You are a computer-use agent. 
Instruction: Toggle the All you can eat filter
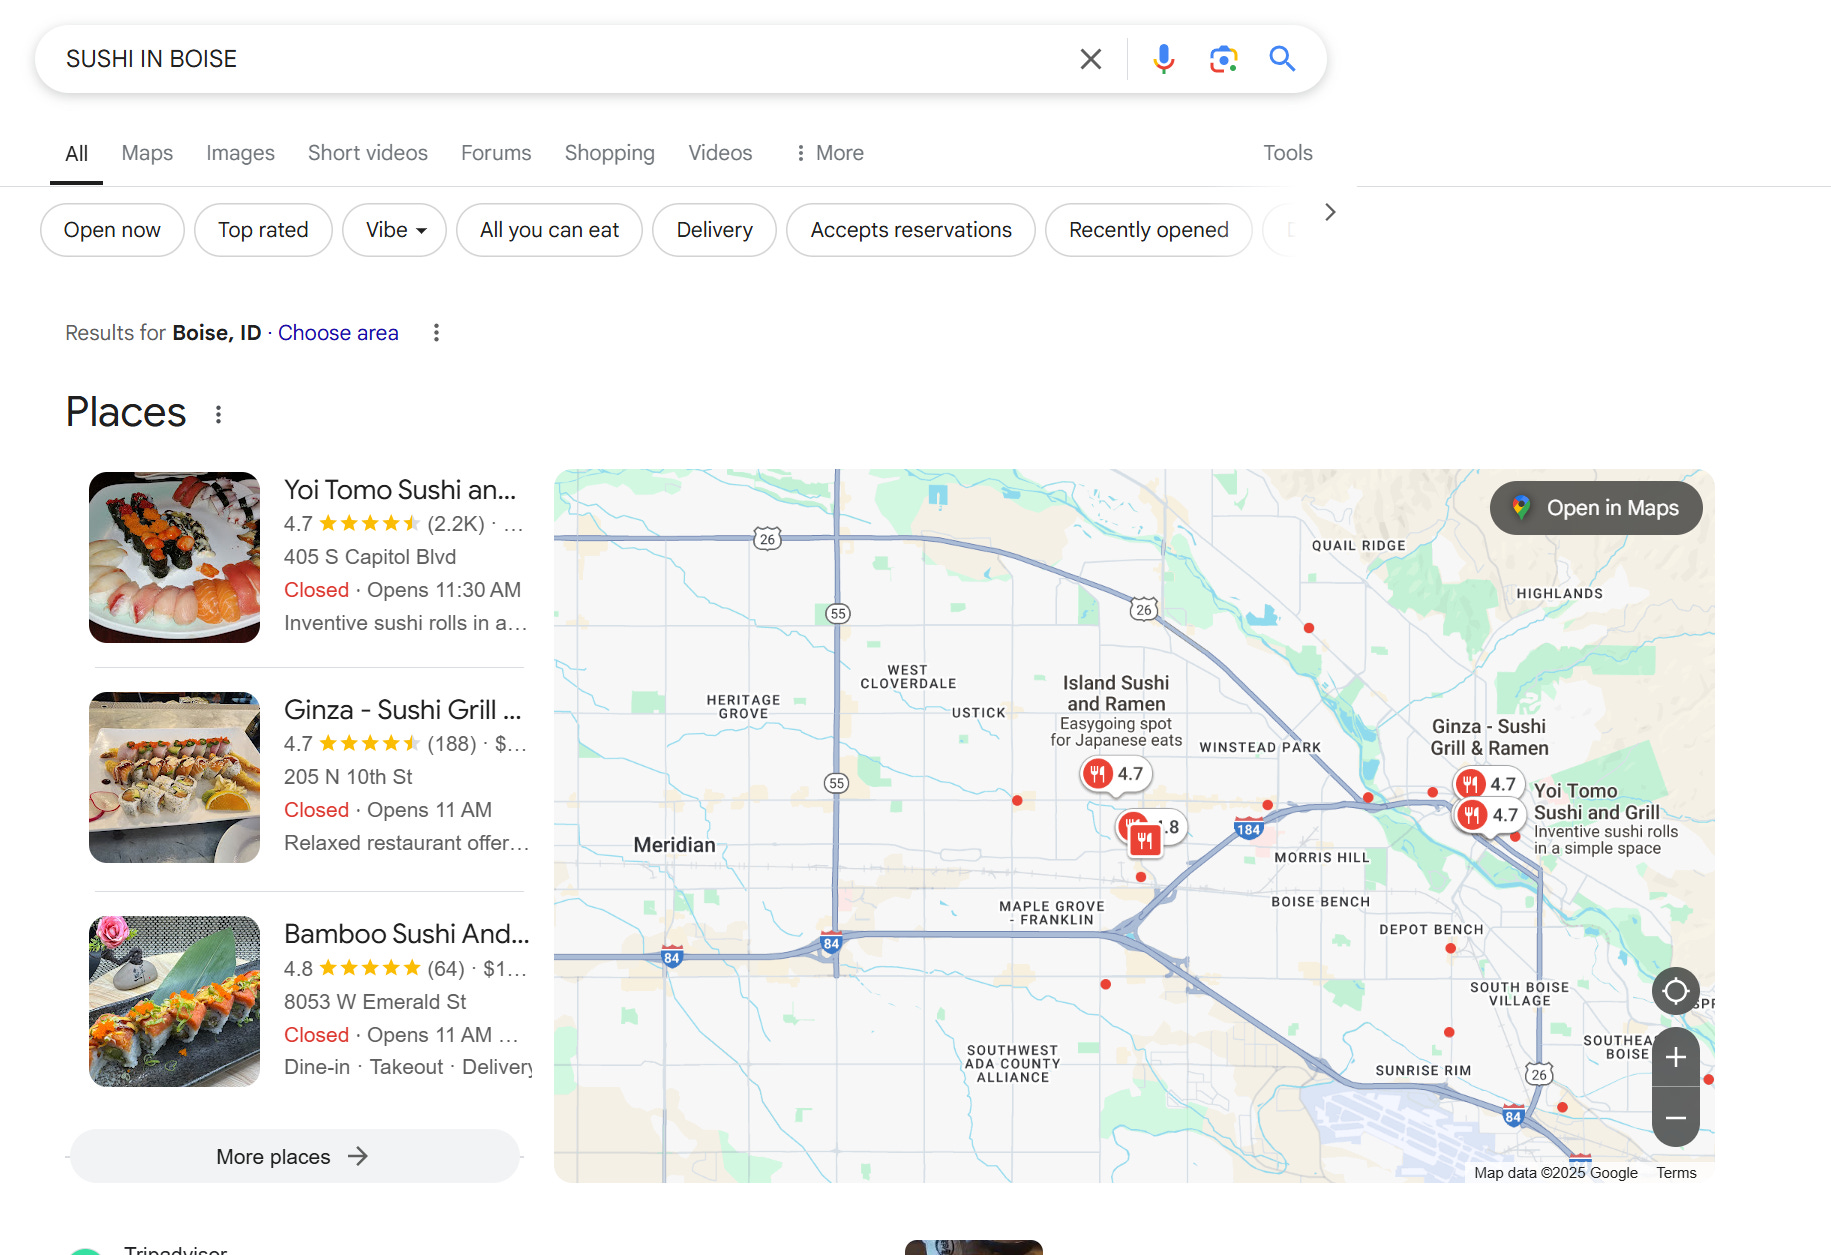549,230
